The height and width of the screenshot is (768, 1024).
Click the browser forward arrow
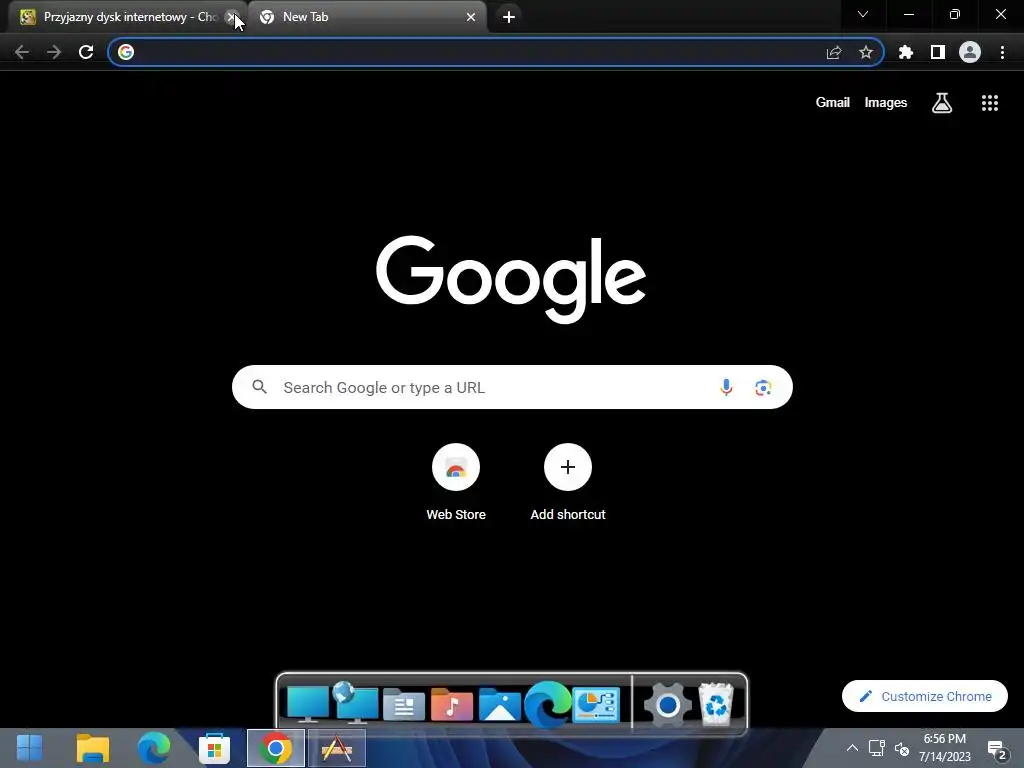pyautogui.click(x=54, y=52)
